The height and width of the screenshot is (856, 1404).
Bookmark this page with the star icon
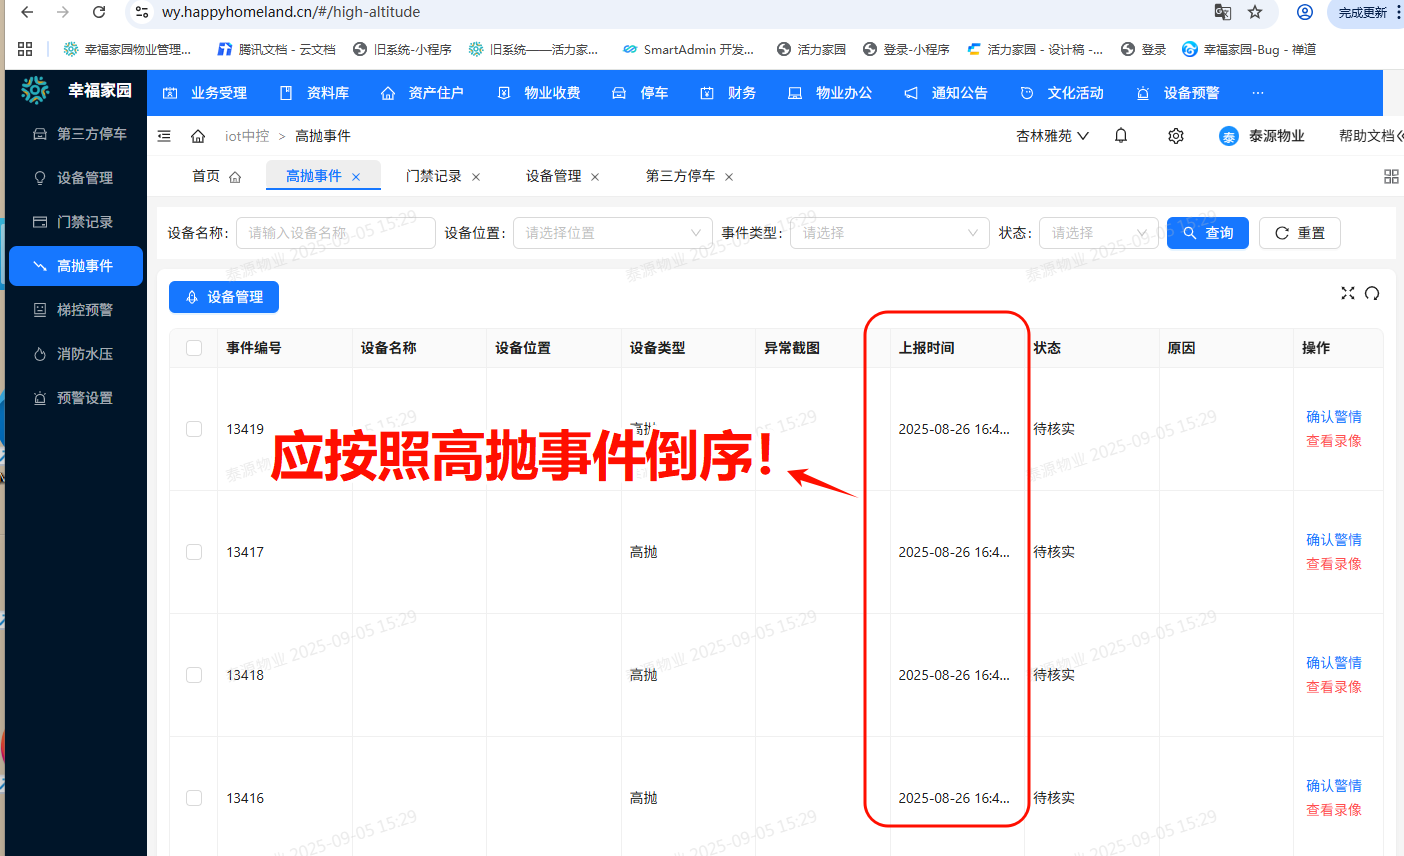point(1255,12)
